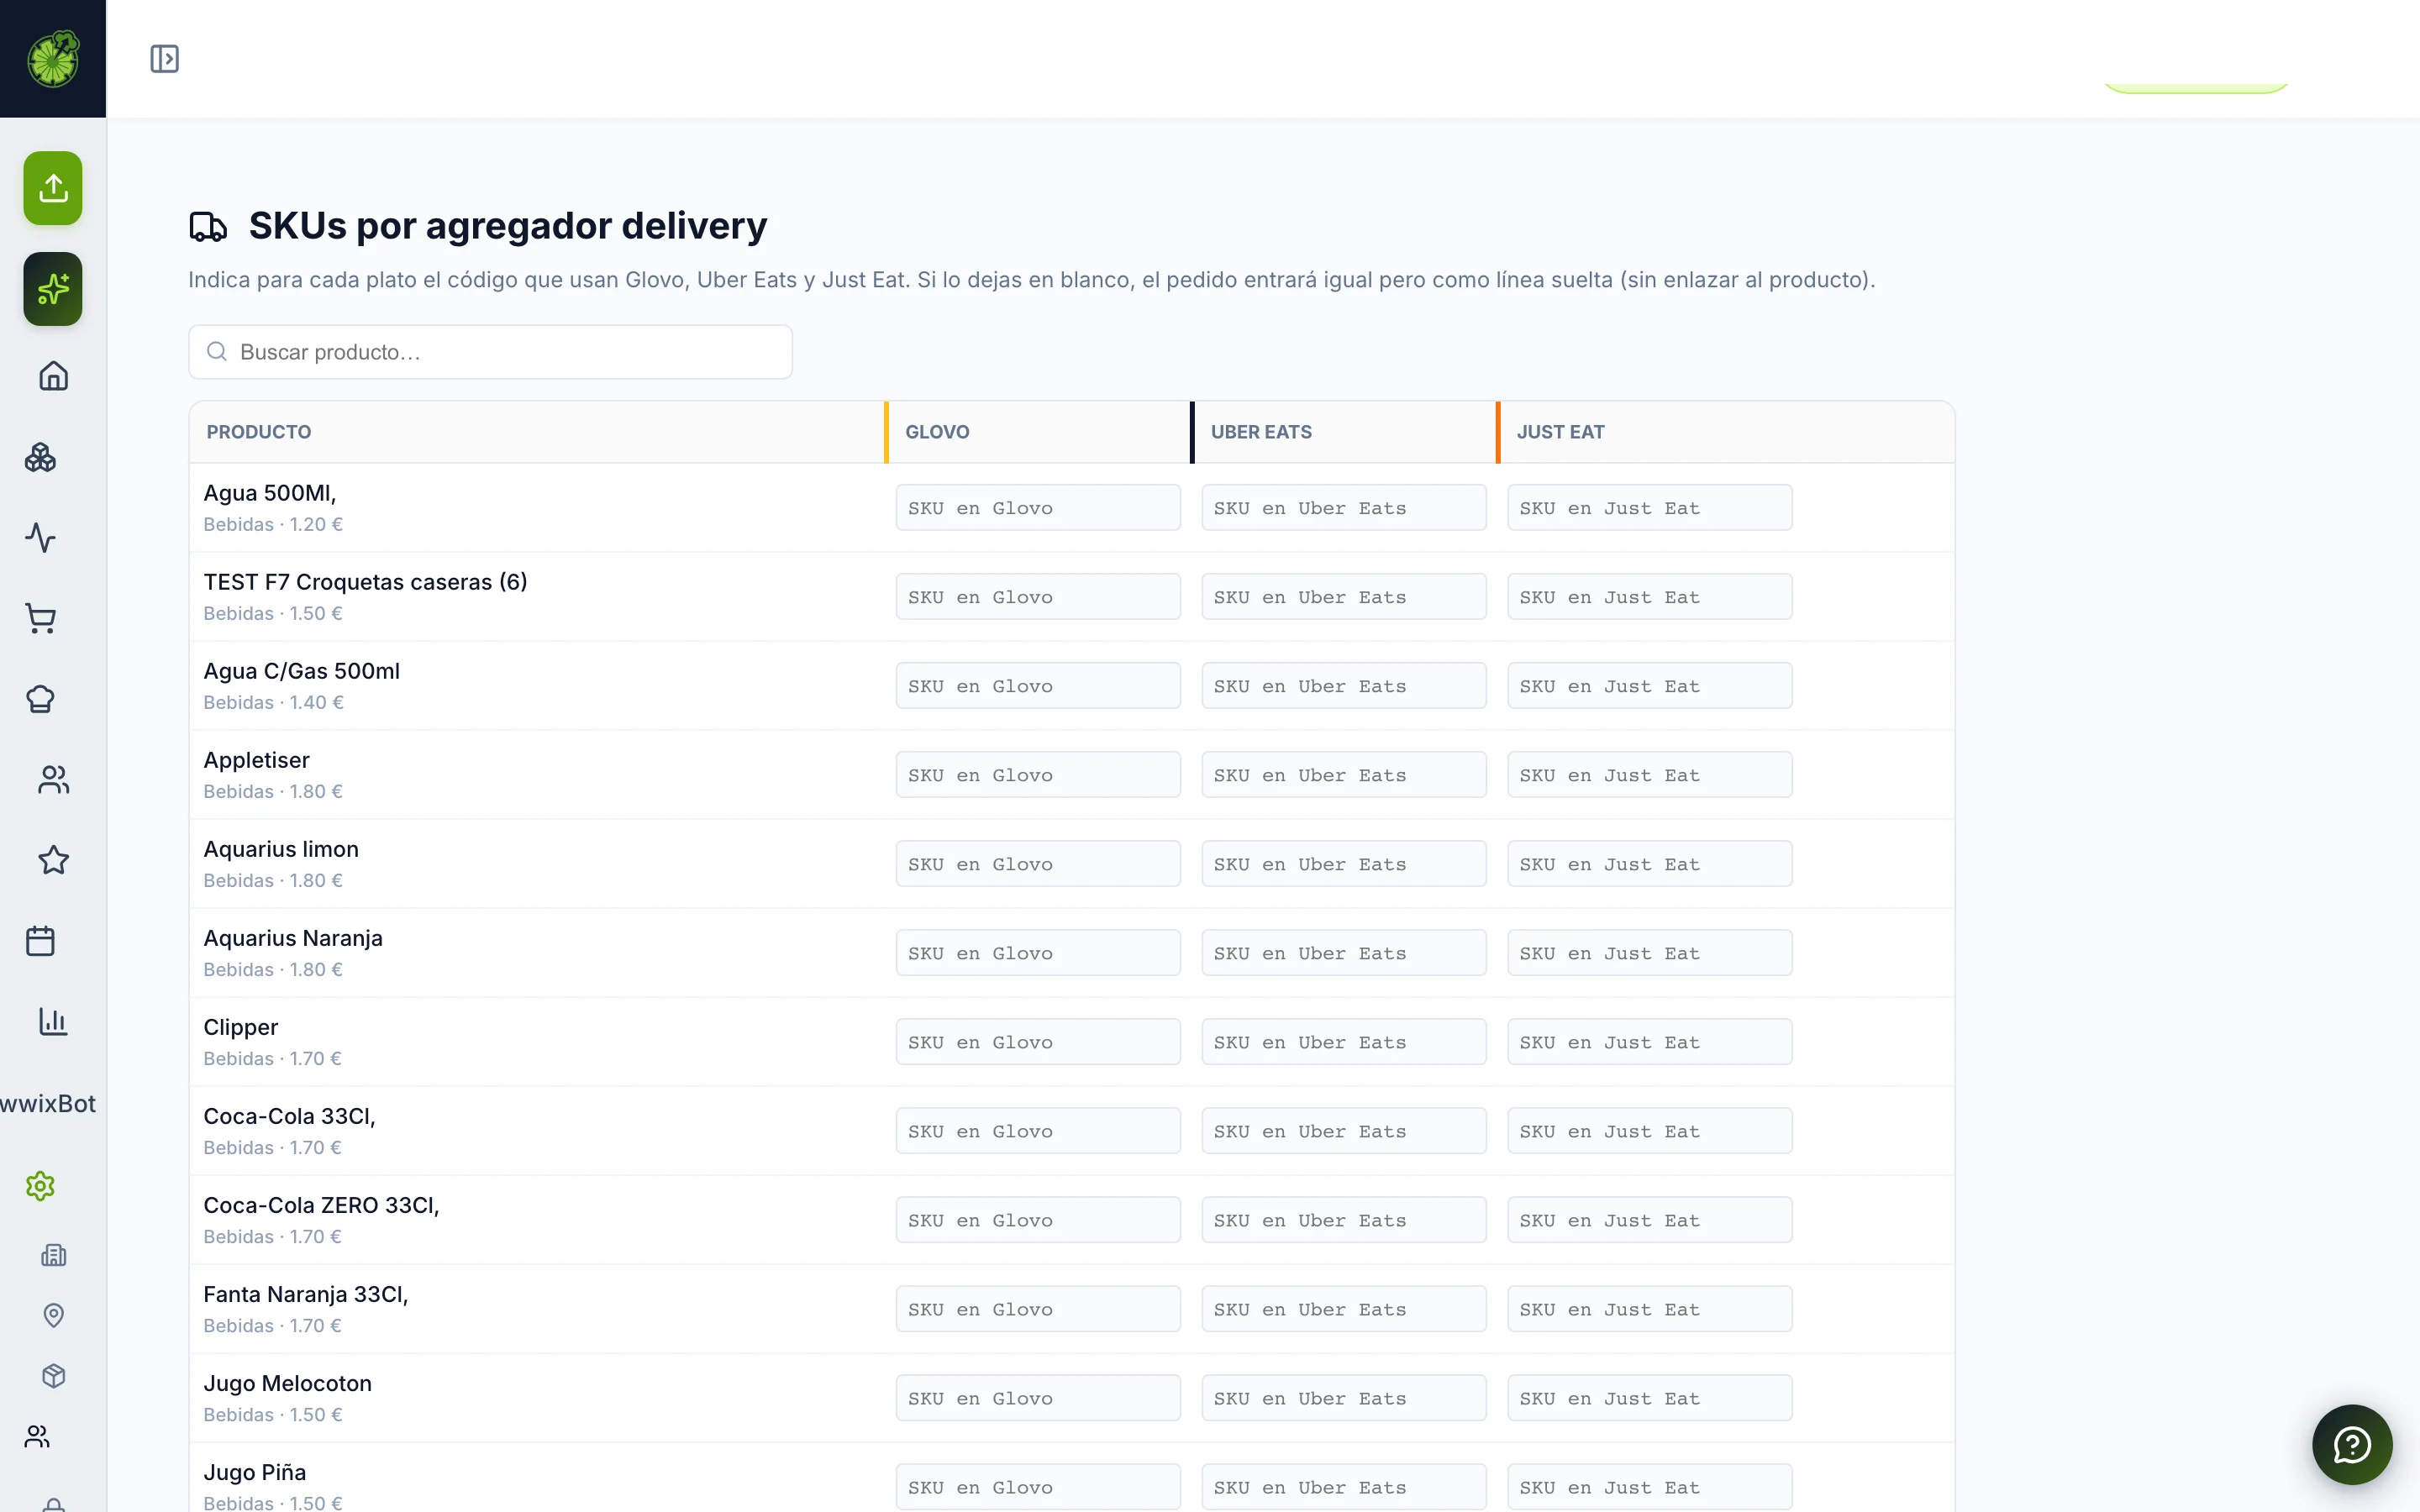
Task: Toggle the sidebar panel icon
Action: coord(164,59)
